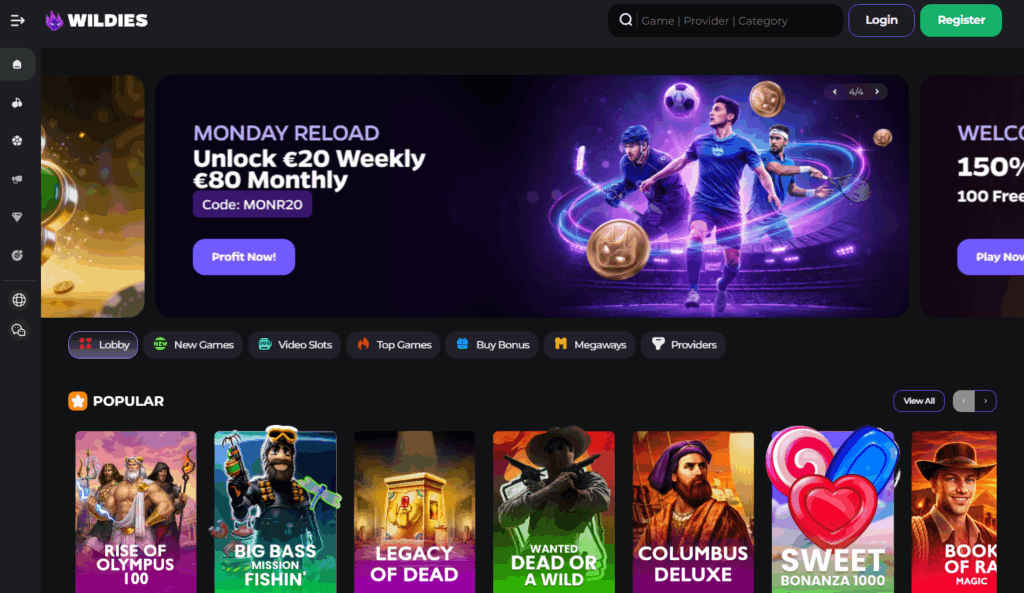Image resolution: width=1024 pixels, height=593 pixels.
Task: Open the target challenges icon in sidebar
Action: (18, 255)
